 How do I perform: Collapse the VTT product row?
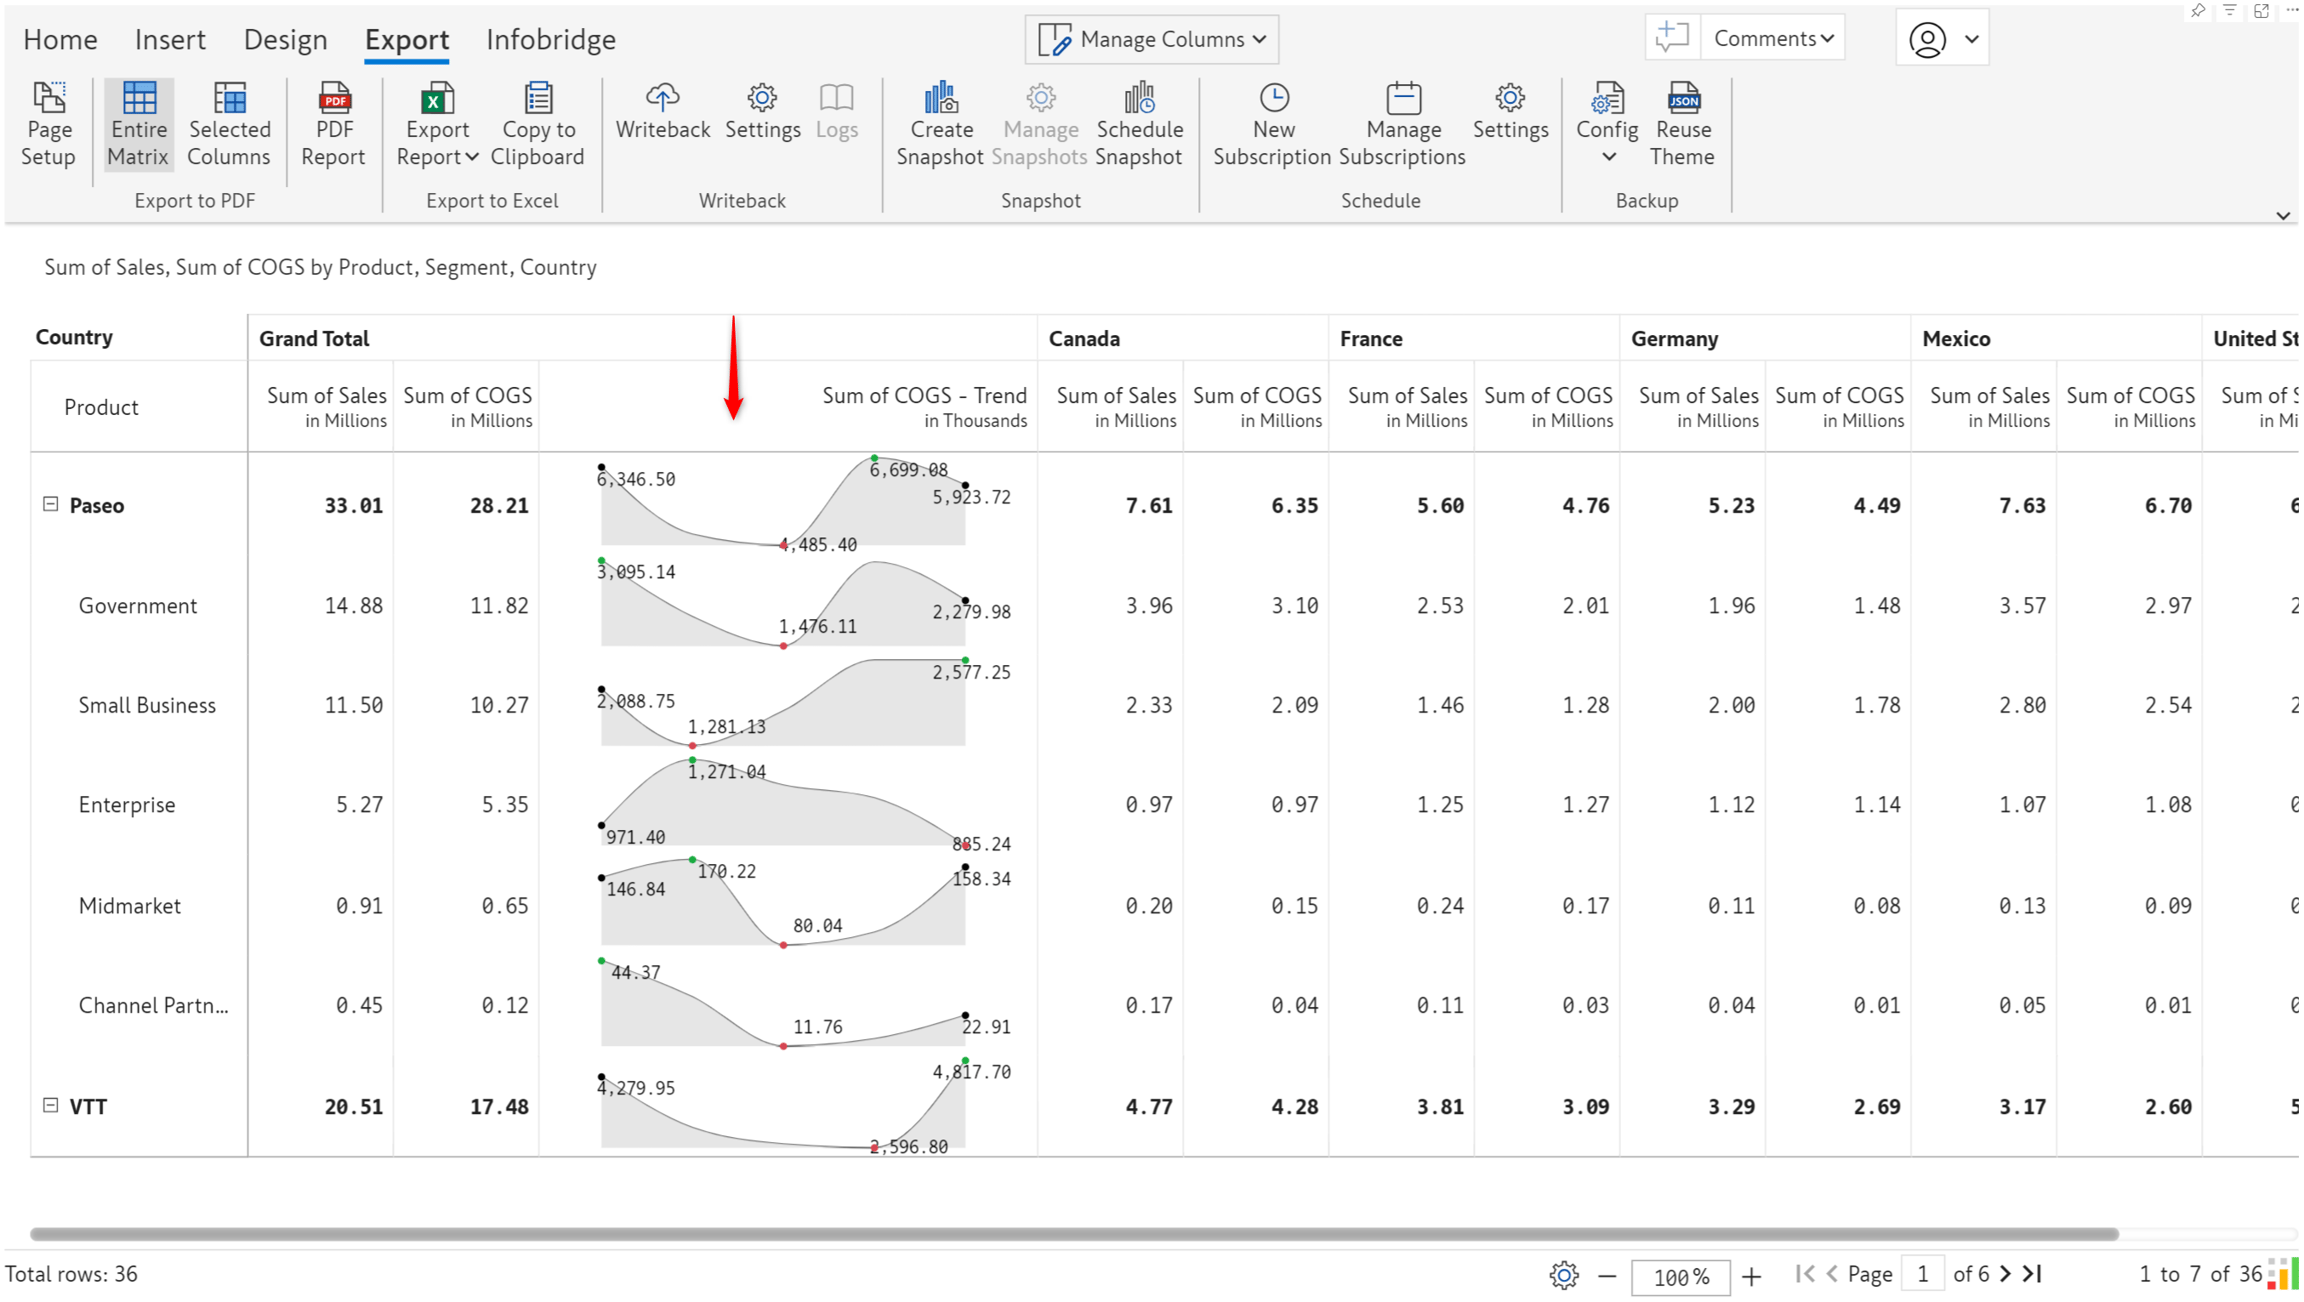pyautogui.click(x=50, y=1105)
